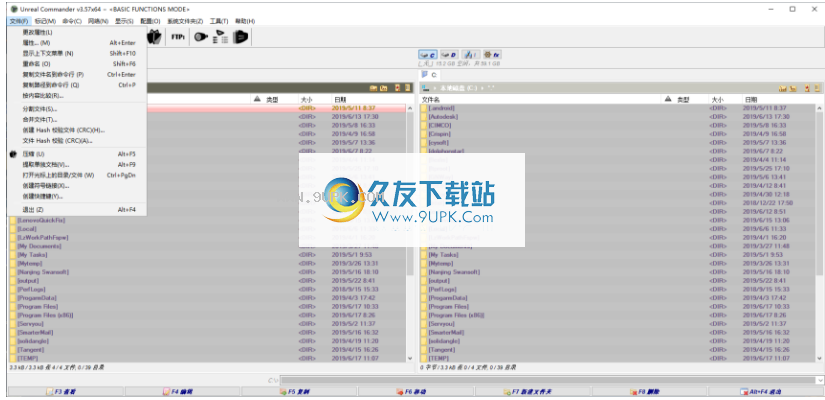The width and height of the screenshot is (825, 400).
Task: Click the F5 复制 button
Action: coord(299,392)
